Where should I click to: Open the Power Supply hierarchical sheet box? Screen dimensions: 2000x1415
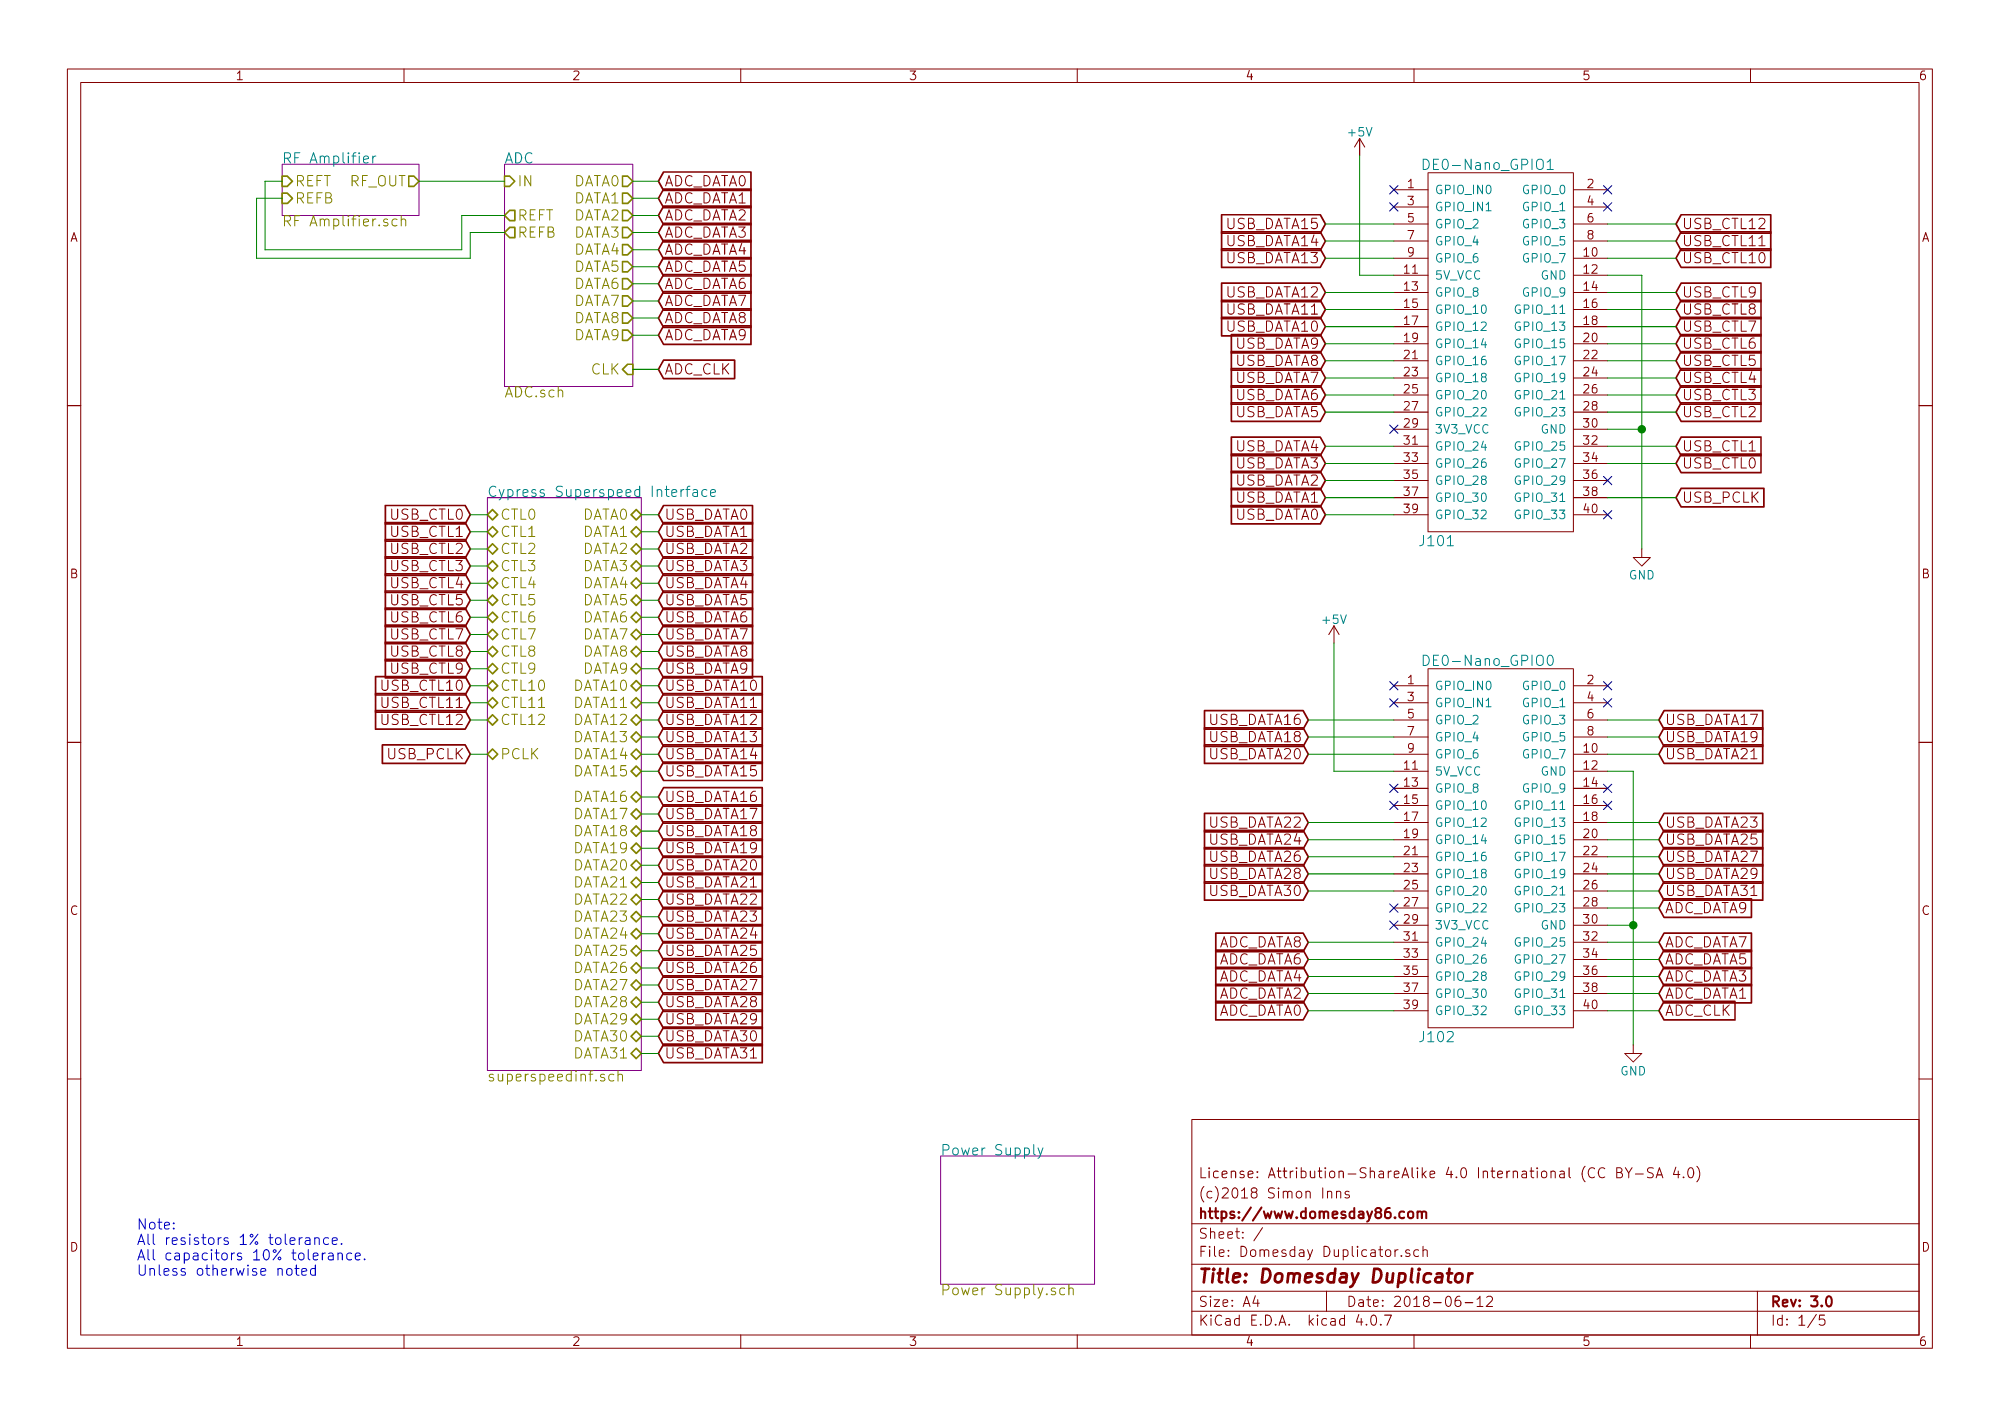[x=1016, y=1219]
